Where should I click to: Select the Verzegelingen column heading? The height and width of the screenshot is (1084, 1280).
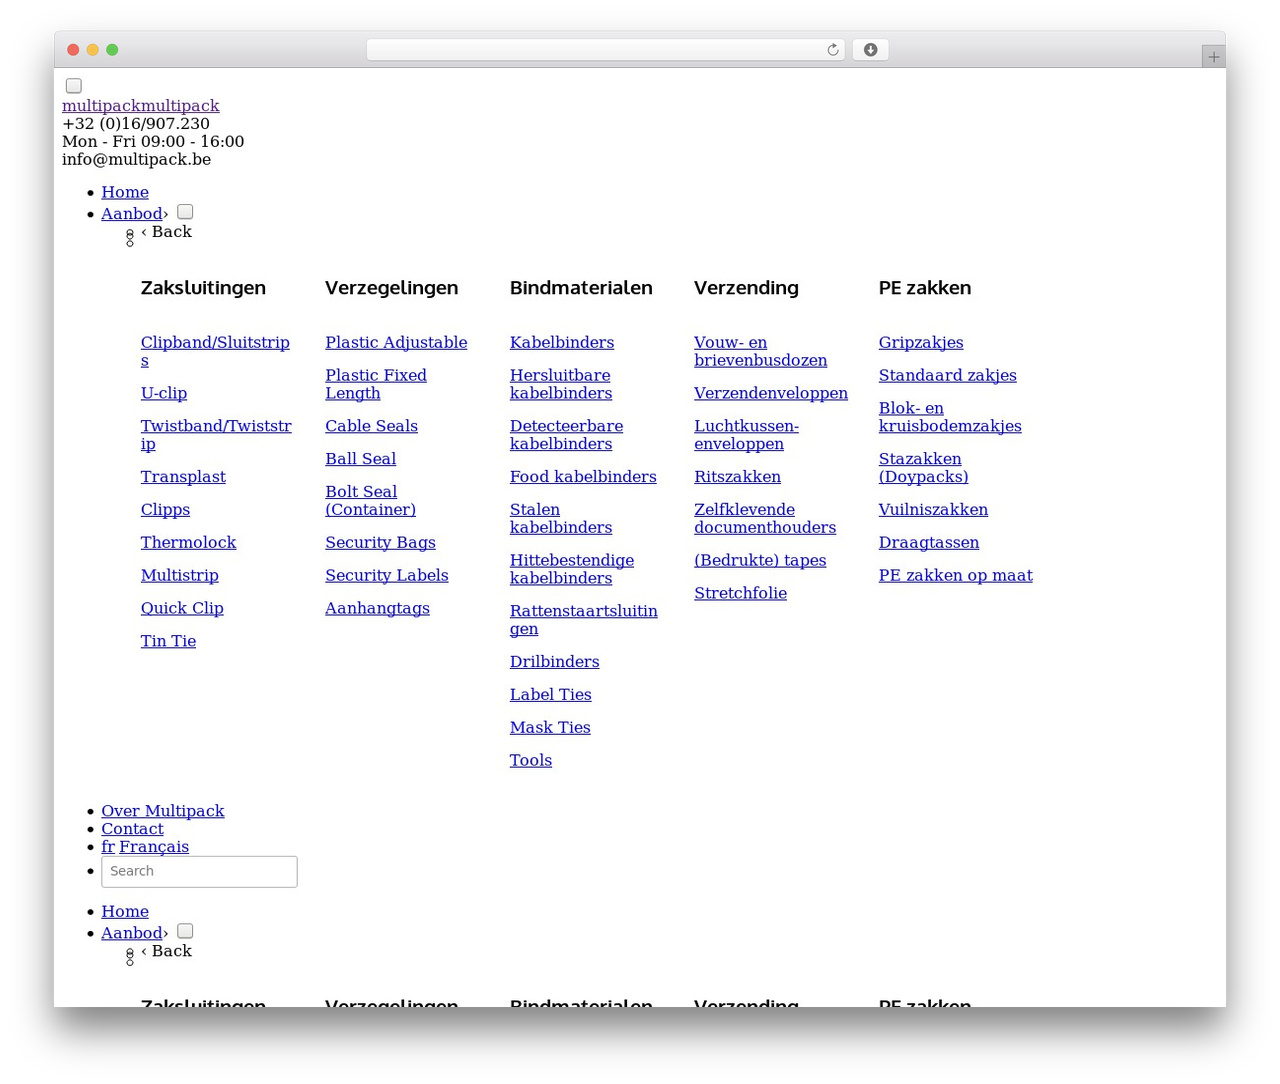392,288
